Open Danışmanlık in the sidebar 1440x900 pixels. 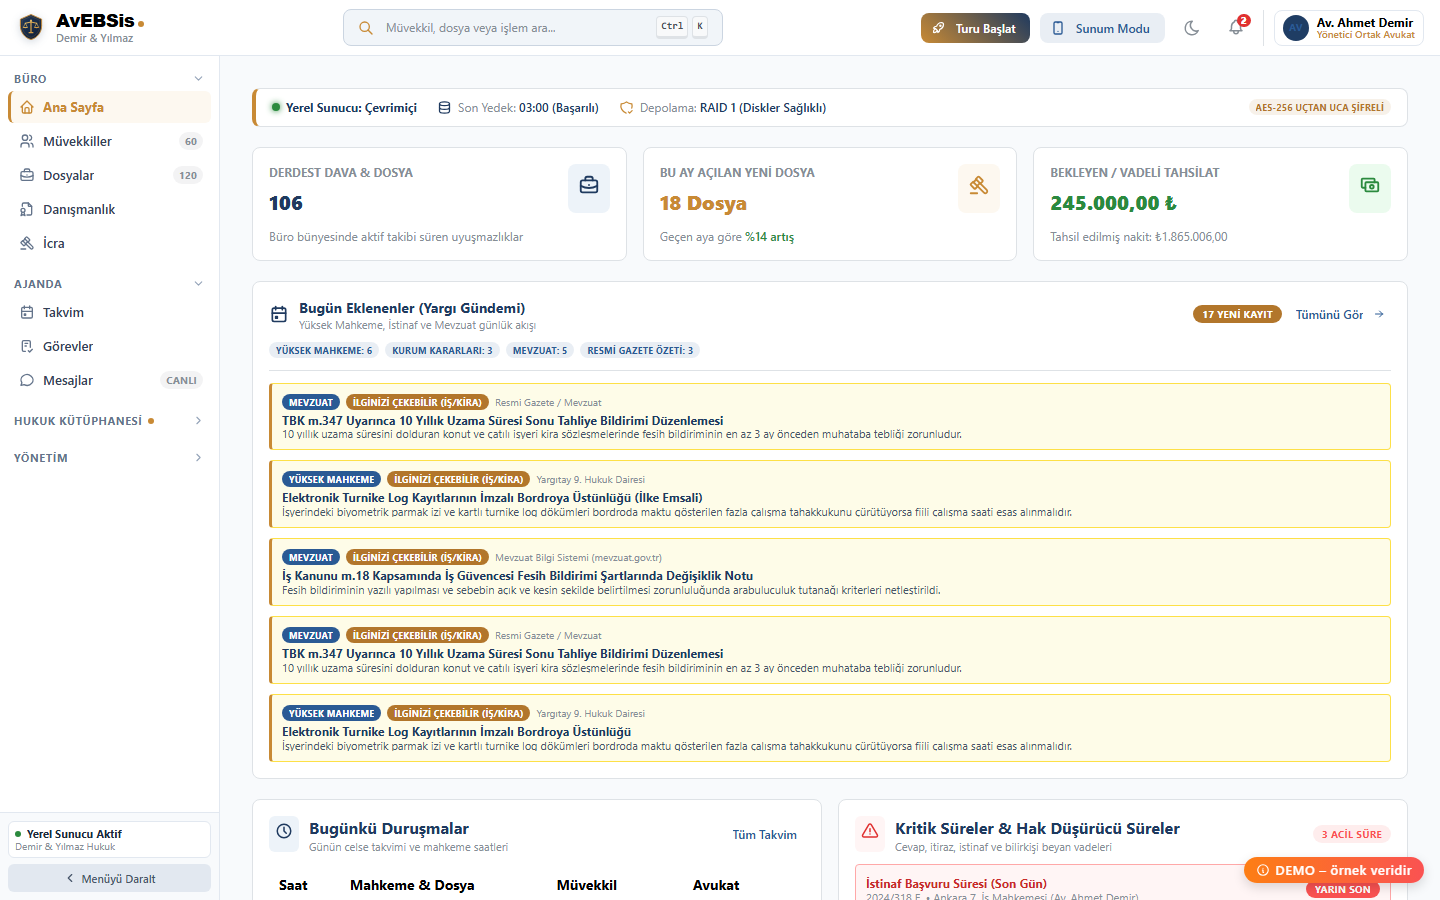pos(109,209)
